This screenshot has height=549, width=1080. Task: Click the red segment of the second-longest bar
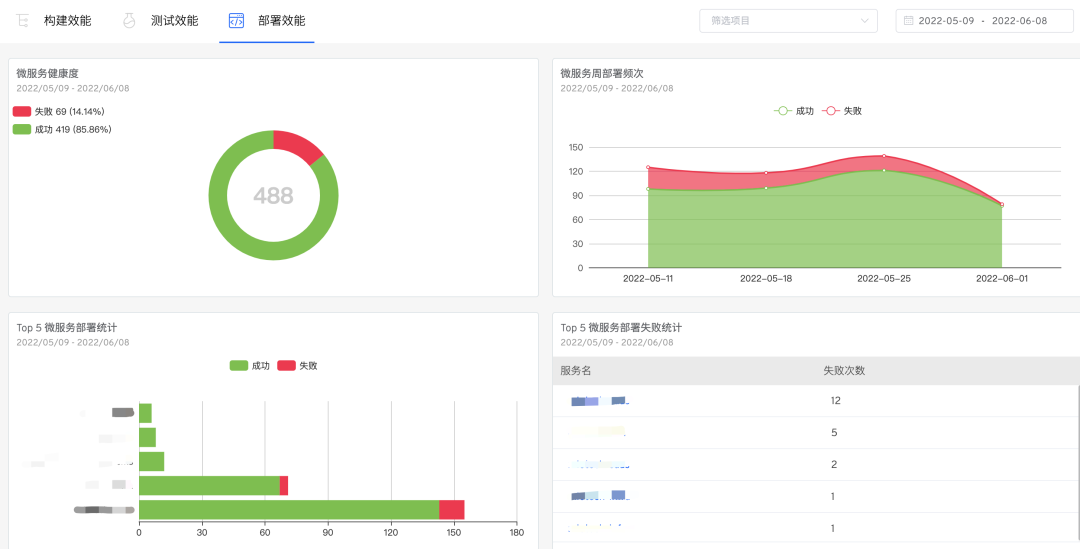[x=284, y=486]
